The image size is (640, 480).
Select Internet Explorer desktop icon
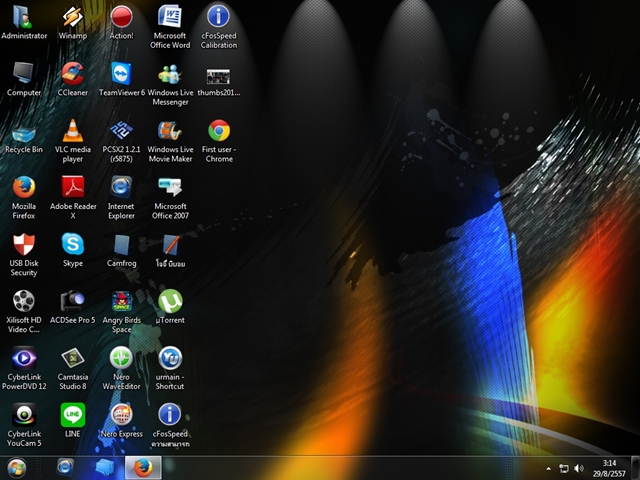121,187
